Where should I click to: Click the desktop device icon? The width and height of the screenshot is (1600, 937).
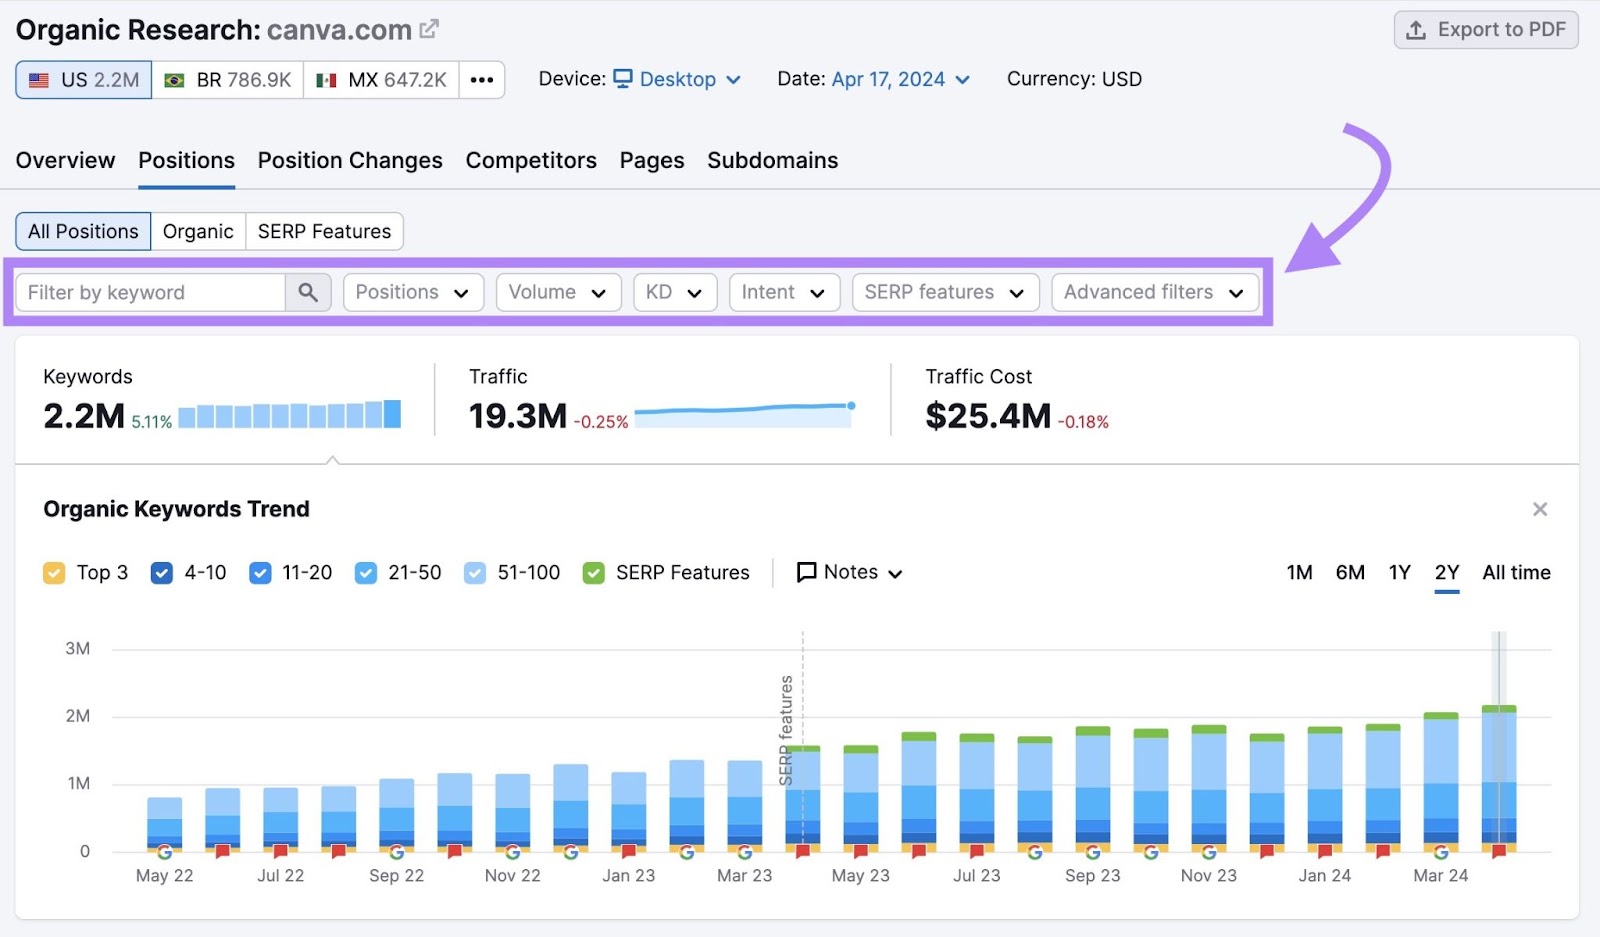point(622,78)
